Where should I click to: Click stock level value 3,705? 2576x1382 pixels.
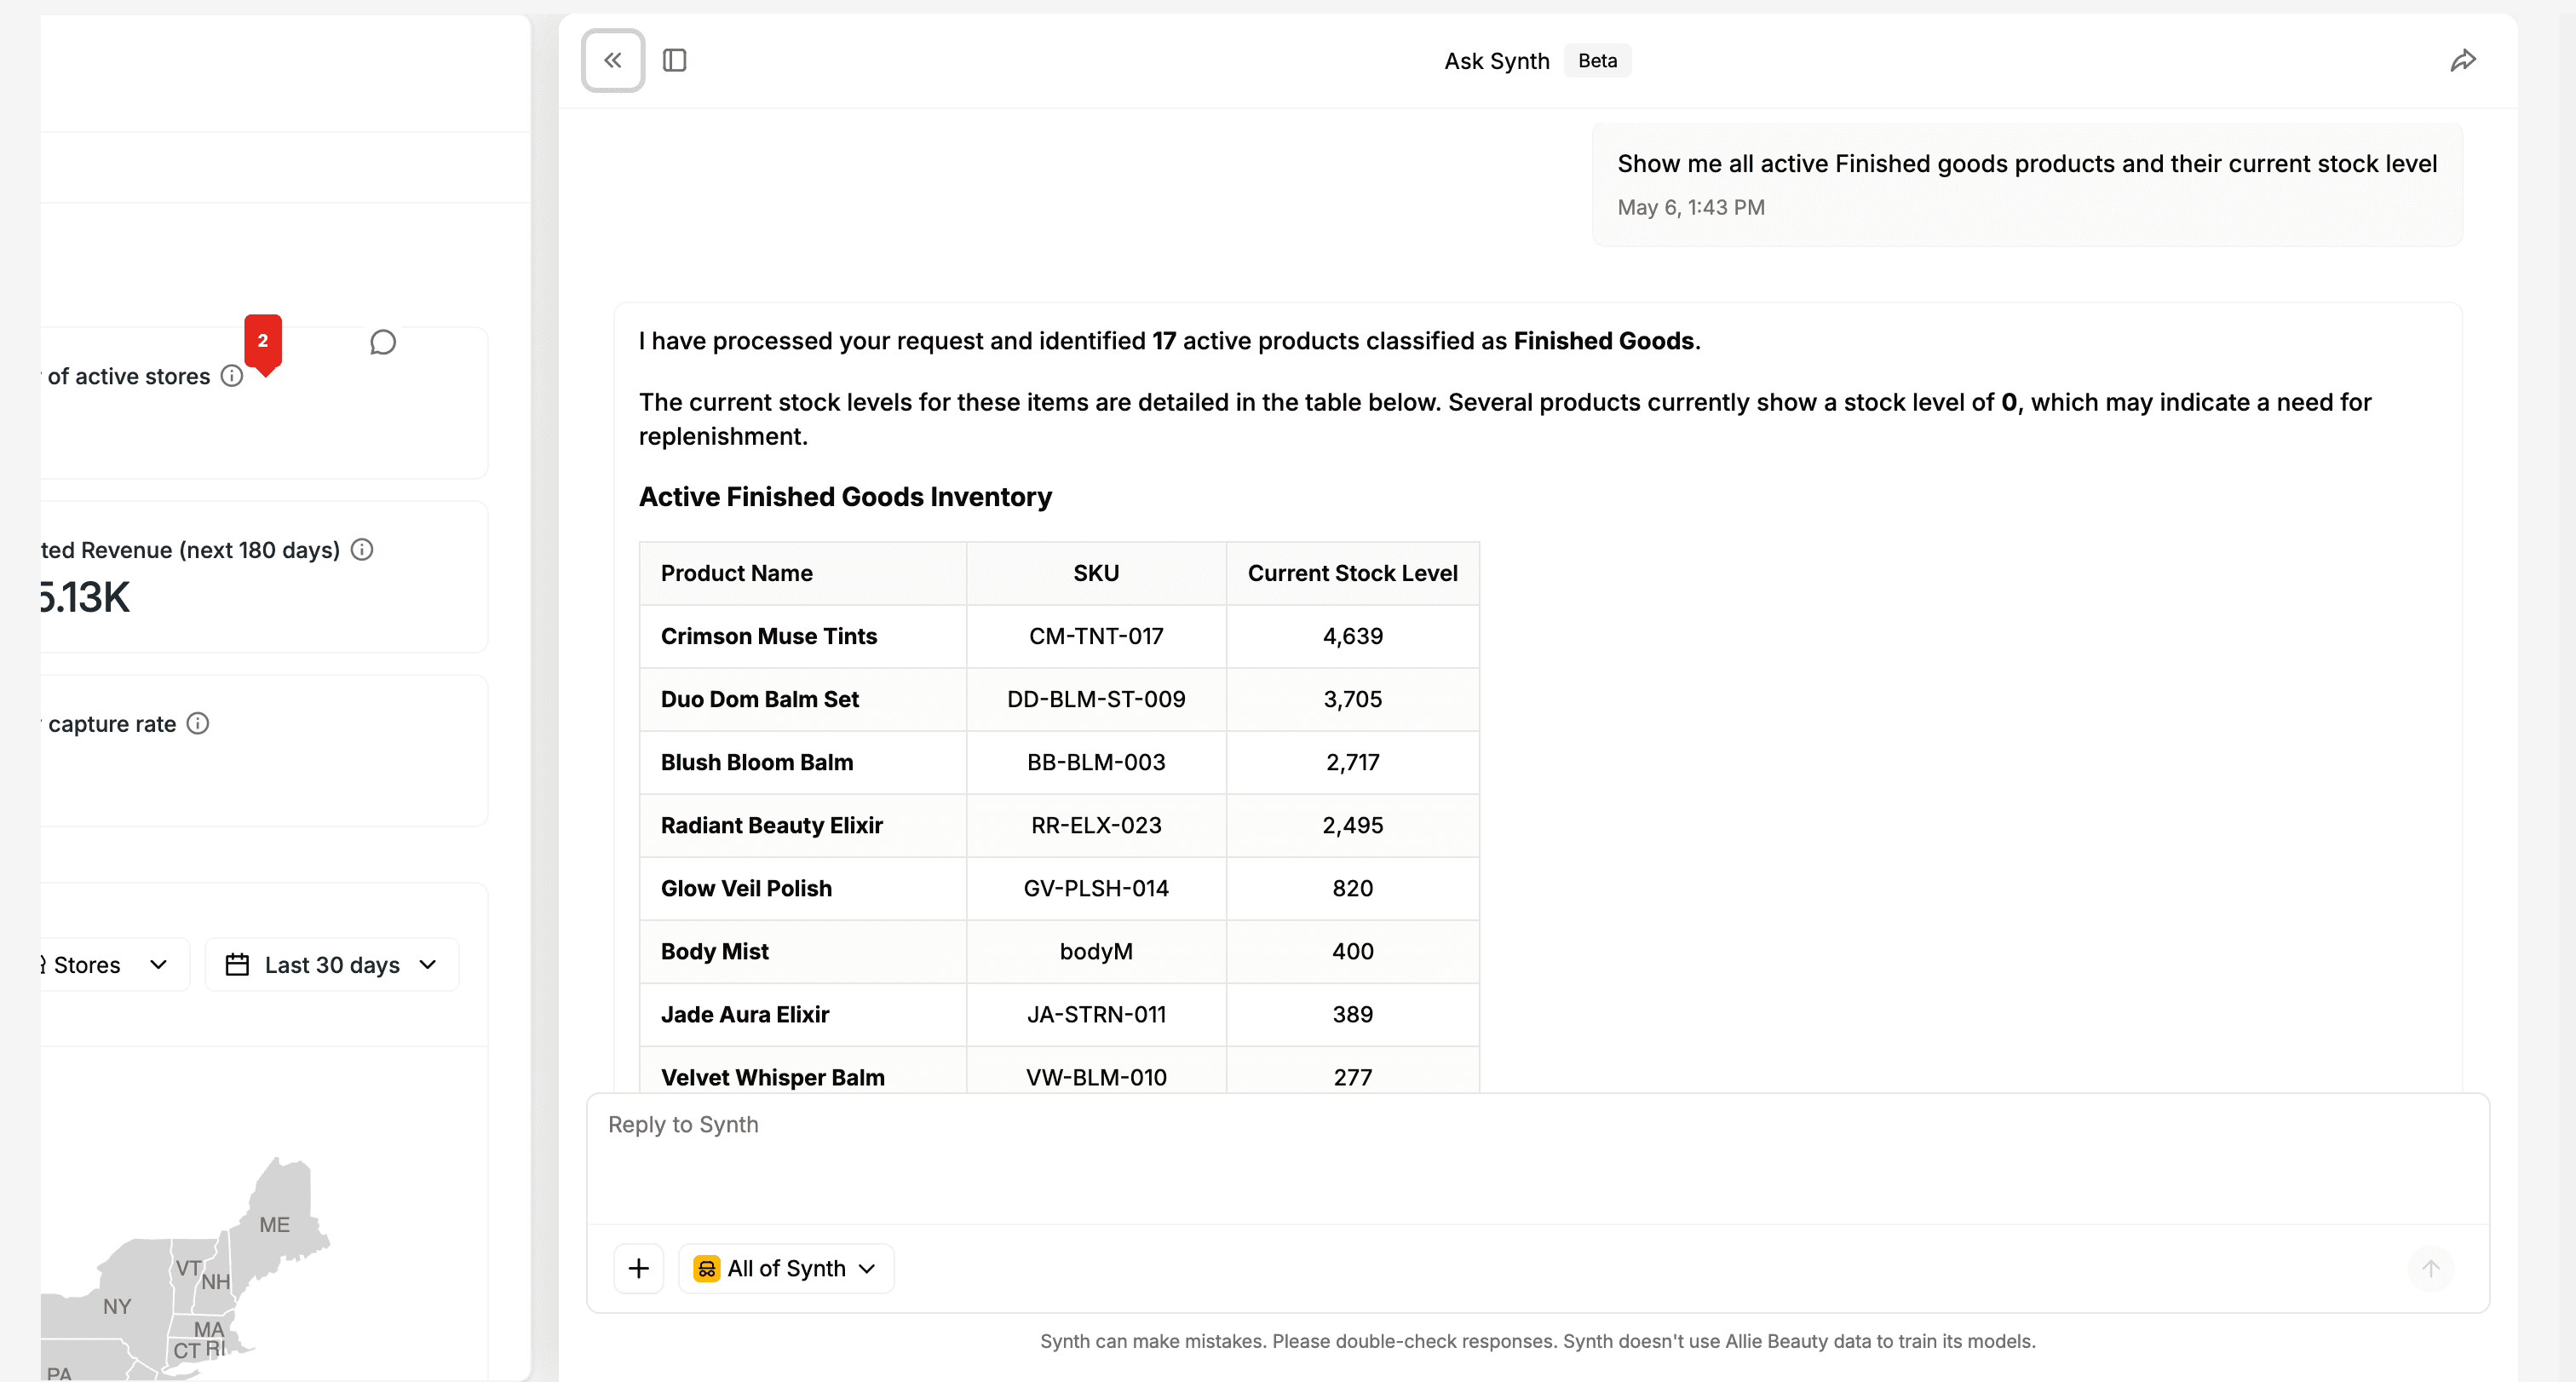coord(1352,700)
